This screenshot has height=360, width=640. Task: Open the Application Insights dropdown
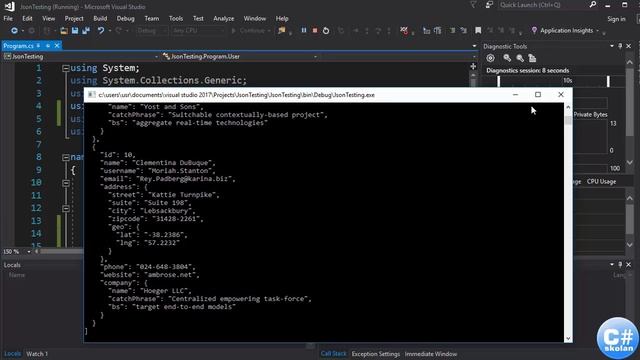[x=598, y=31]
